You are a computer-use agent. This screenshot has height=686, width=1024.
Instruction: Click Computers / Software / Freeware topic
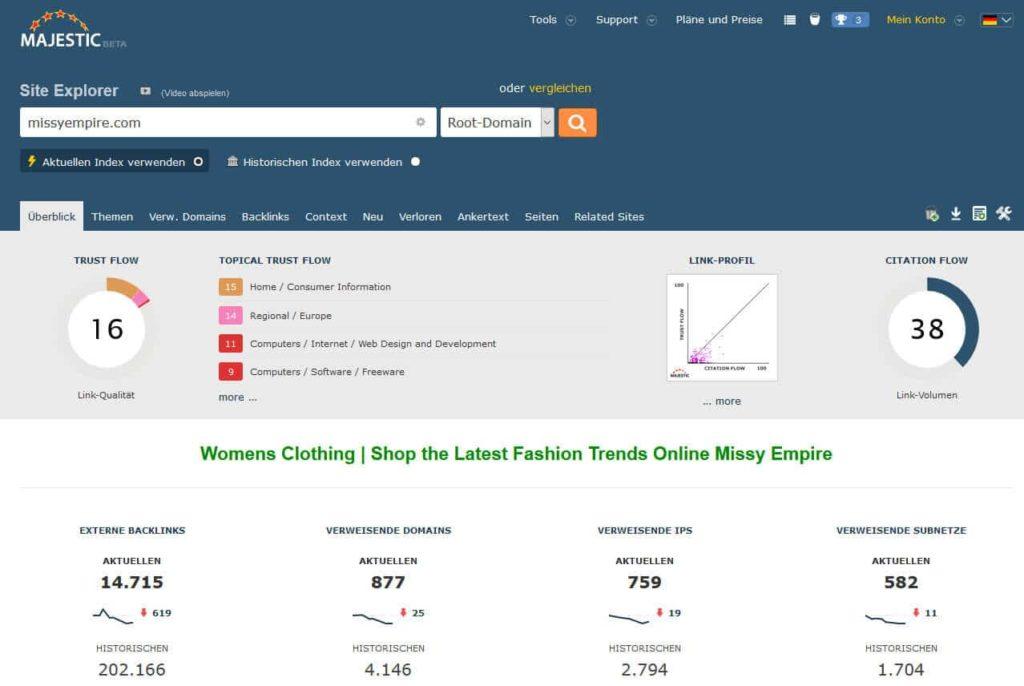(x=327, y=372)
